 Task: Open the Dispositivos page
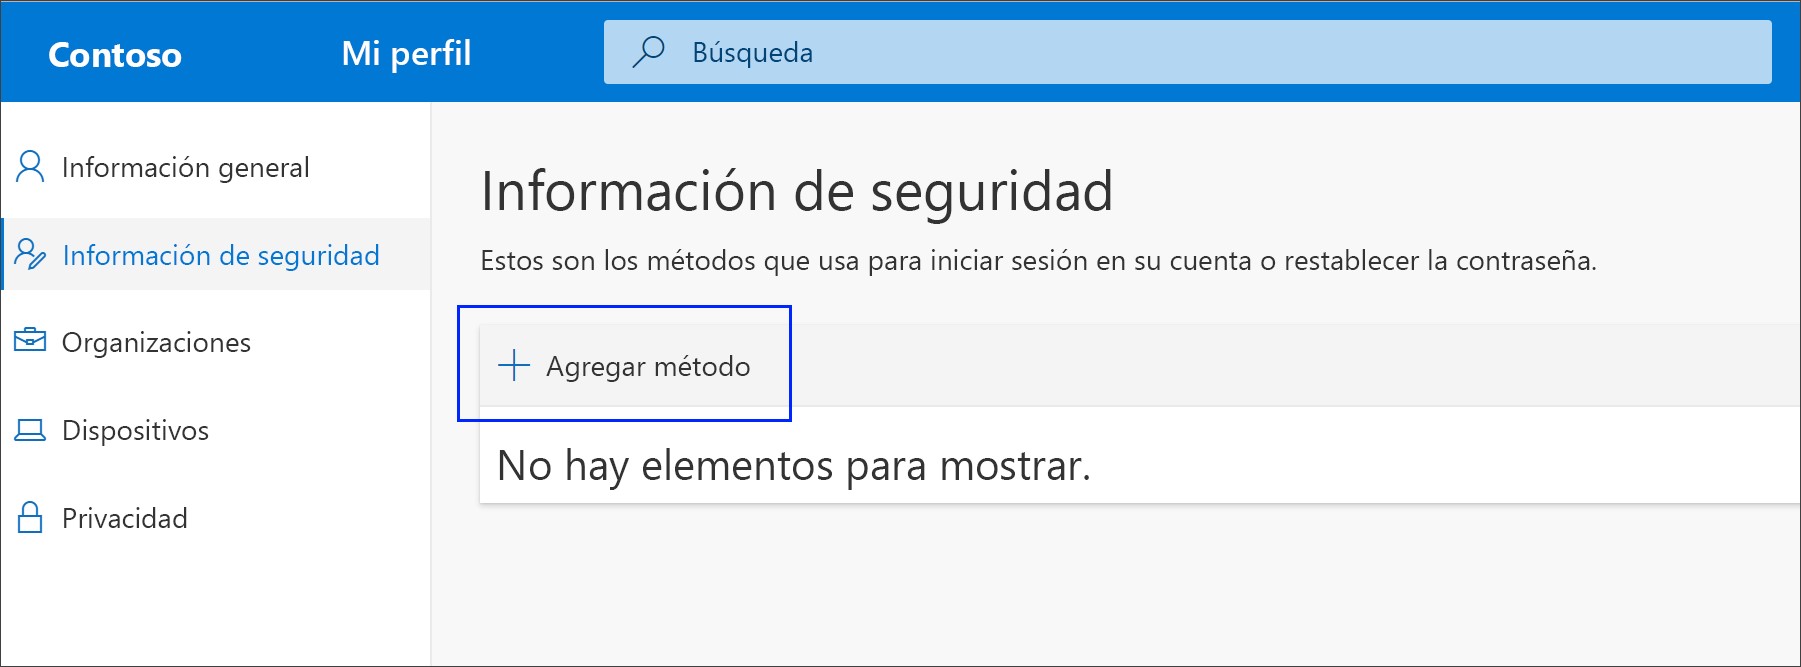135,430
